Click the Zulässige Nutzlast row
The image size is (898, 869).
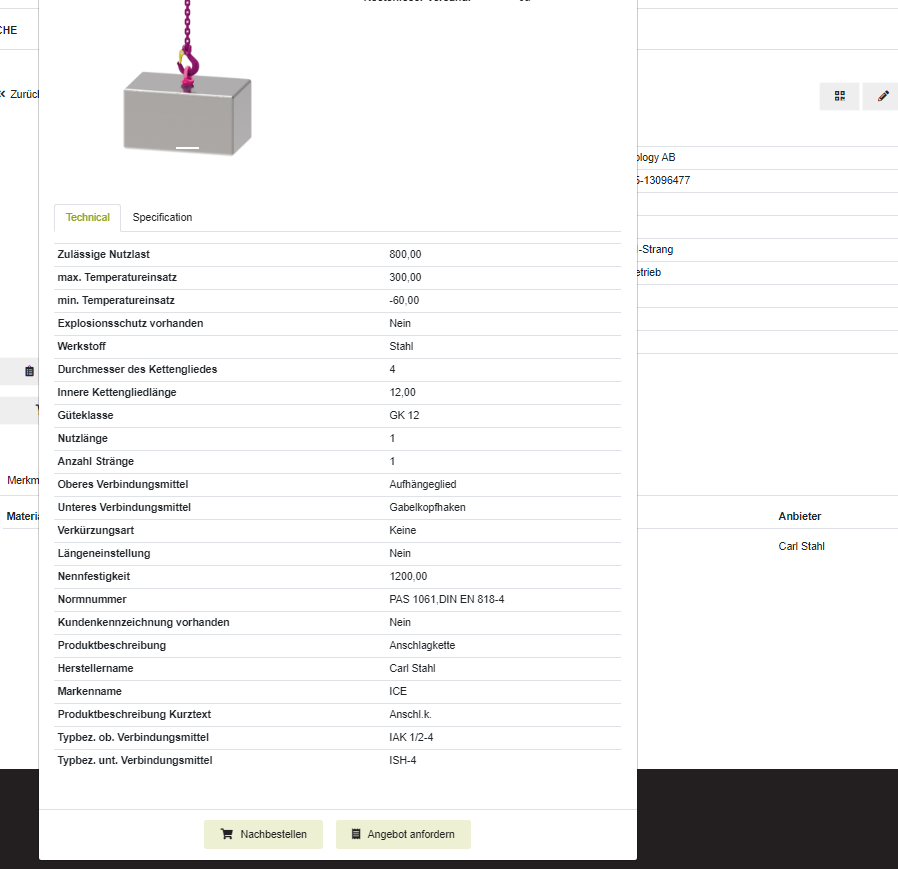click(104, 254)
